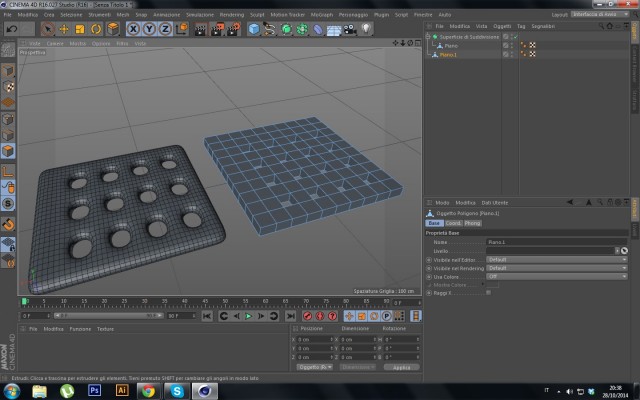The image size is (640, 400).
Task: Add a Light object
Action: click(x=366, y=29)
